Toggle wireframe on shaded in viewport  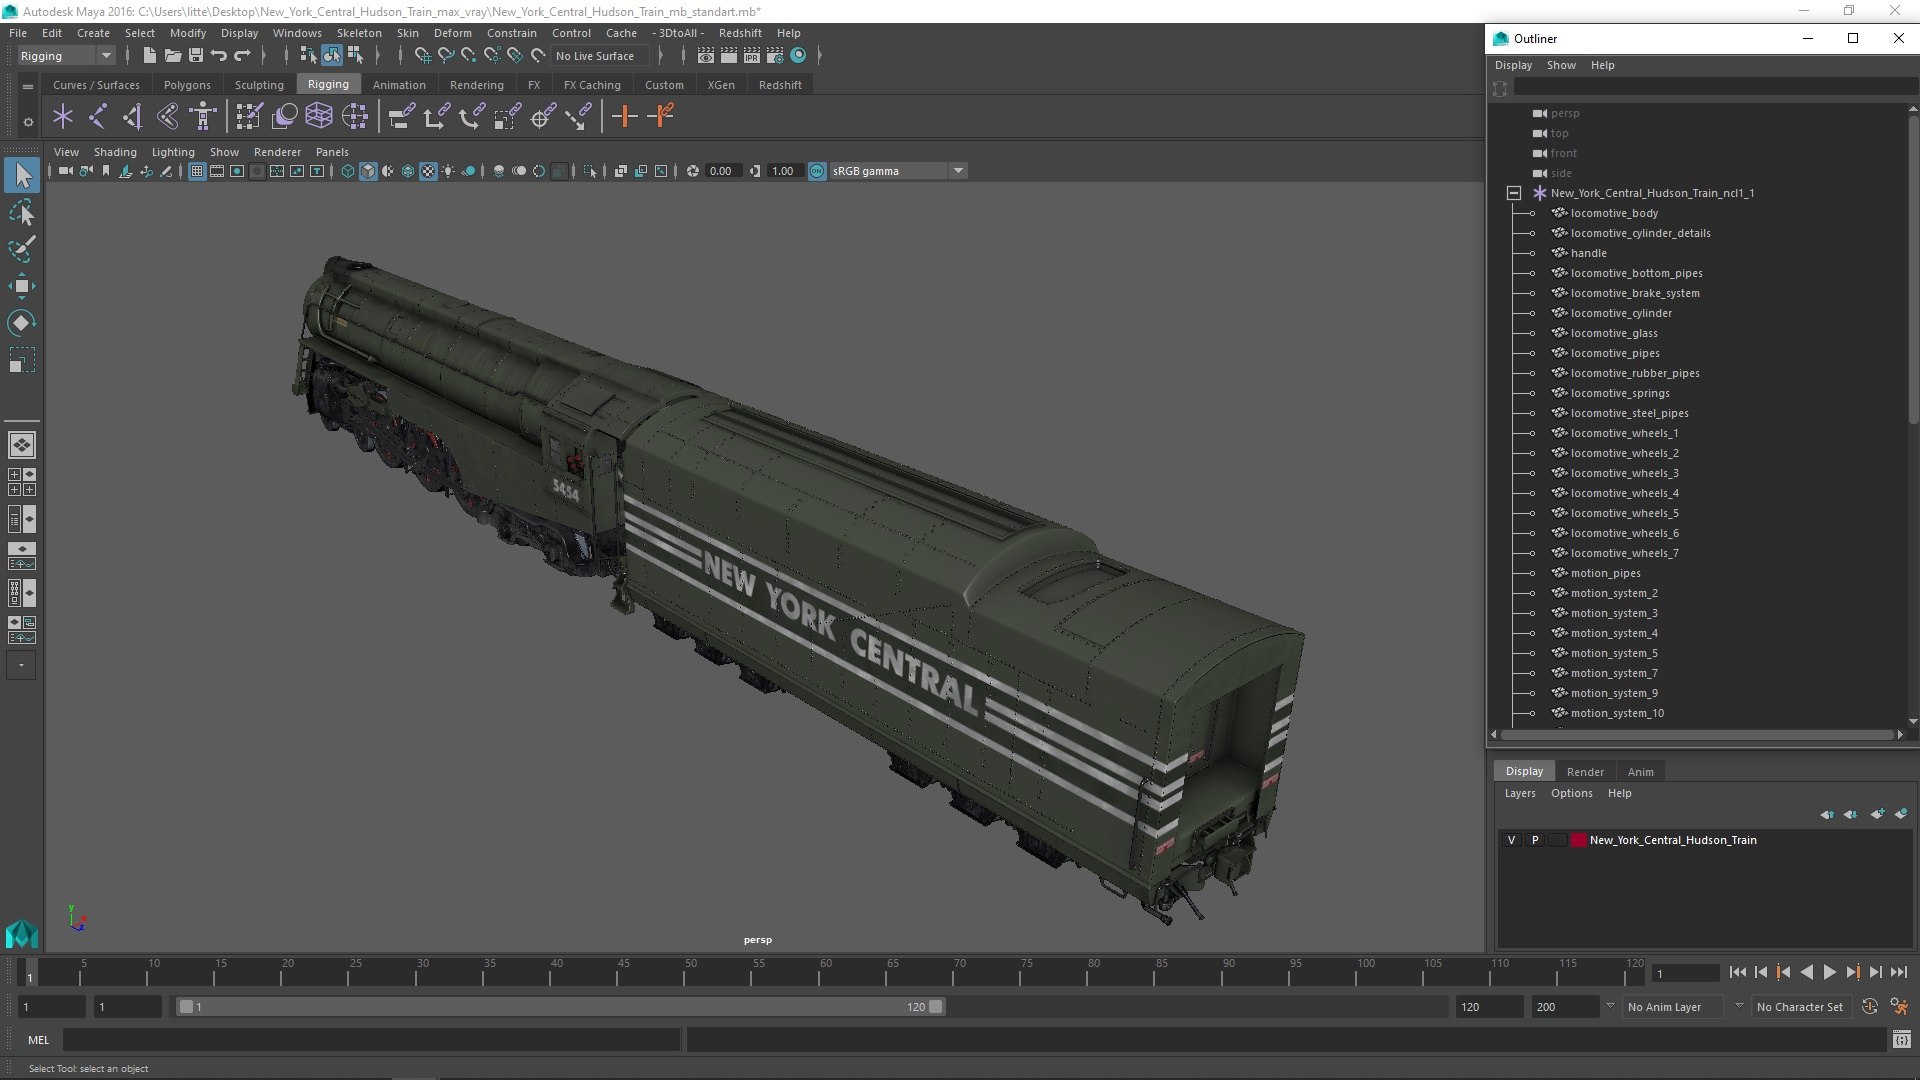[408, 171]
